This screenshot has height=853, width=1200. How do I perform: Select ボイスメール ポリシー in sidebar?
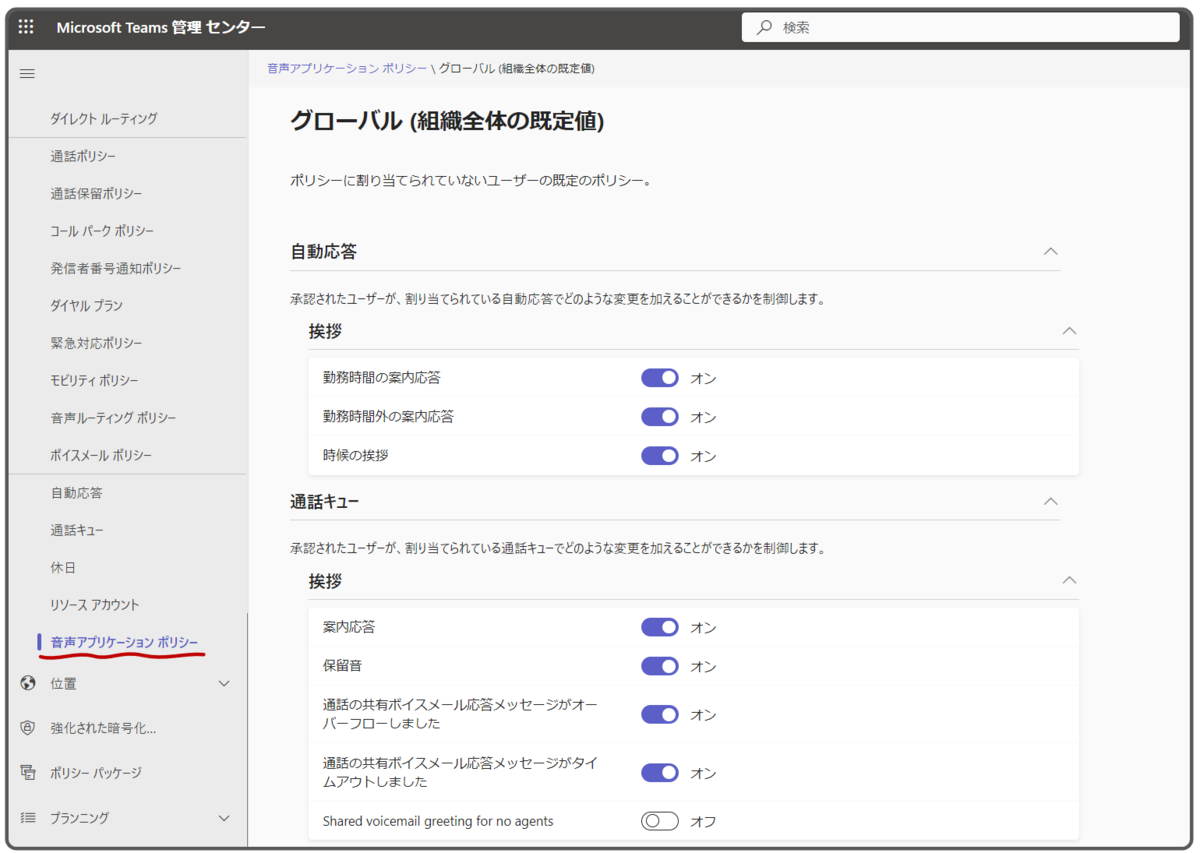[x=101, y=455]
